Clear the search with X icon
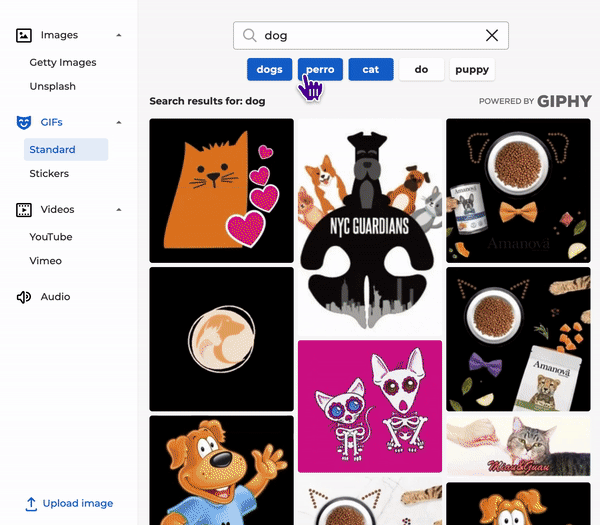This screenshot has height=525, width=600. [x=492, y=36]
